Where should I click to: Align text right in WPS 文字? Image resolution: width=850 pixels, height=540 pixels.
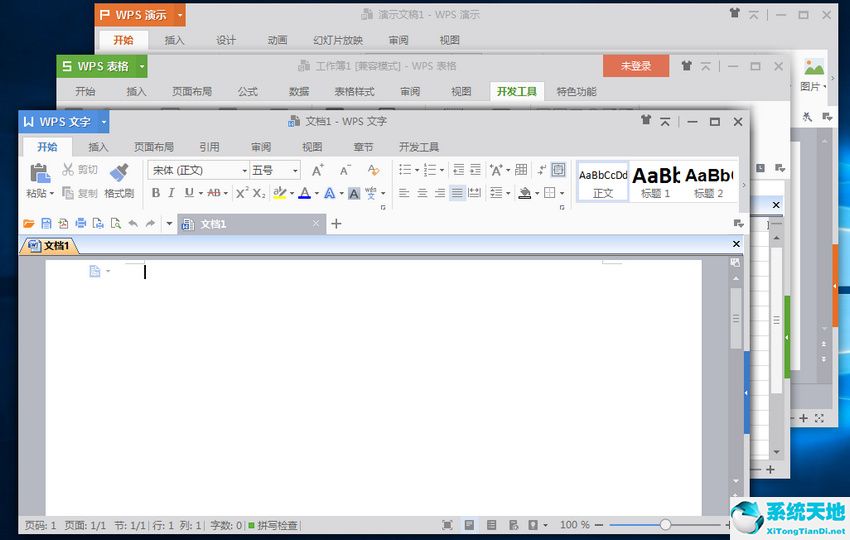point(440,193)
